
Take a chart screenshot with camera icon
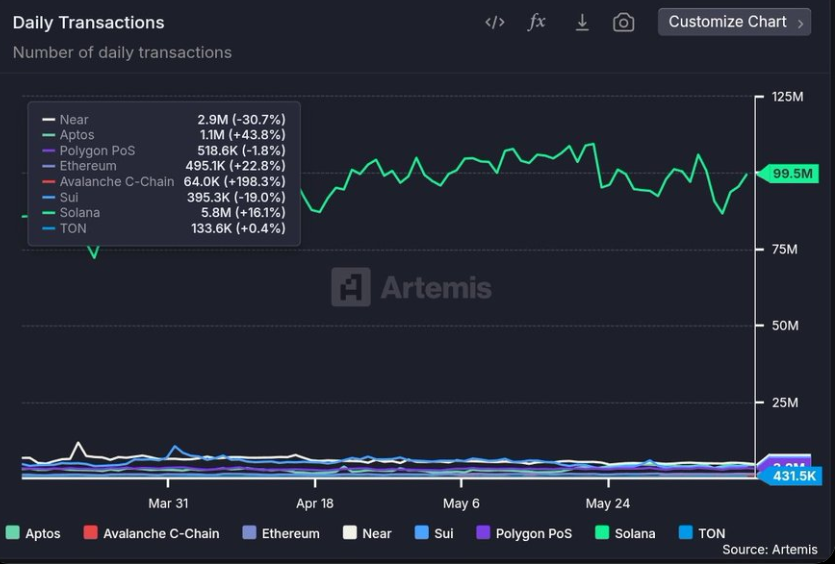coord(623,22)
